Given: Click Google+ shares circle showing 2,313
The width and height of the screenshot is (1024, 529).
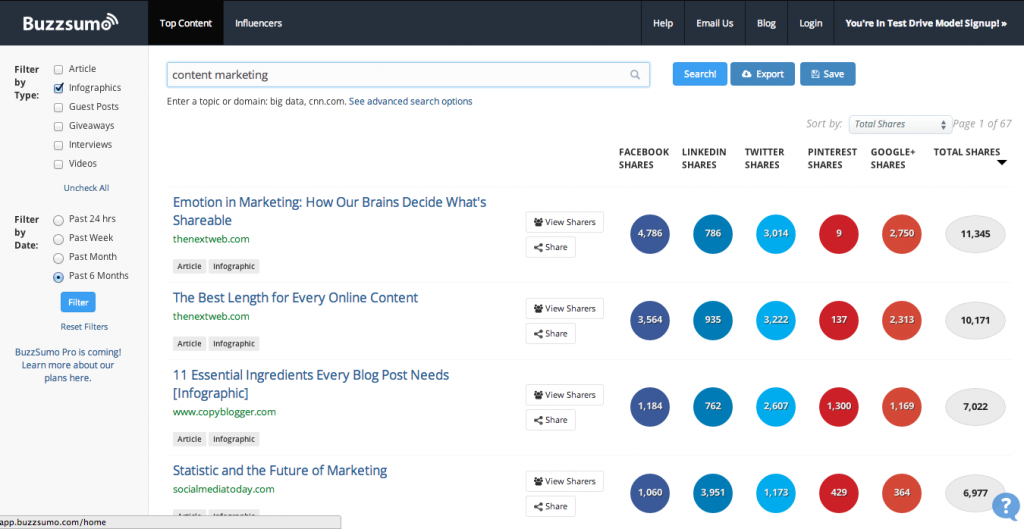Looking at the screenshot, I should (902, 320).
